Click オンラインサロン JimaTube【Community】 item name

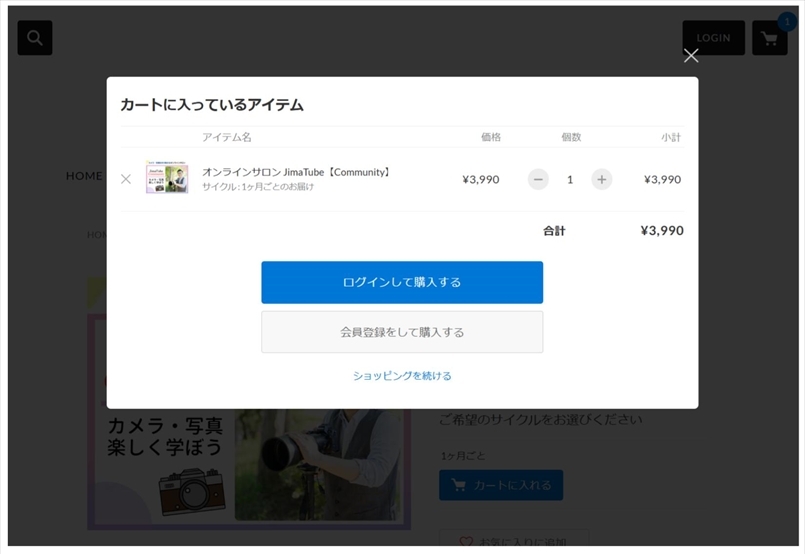pos(297,172)
